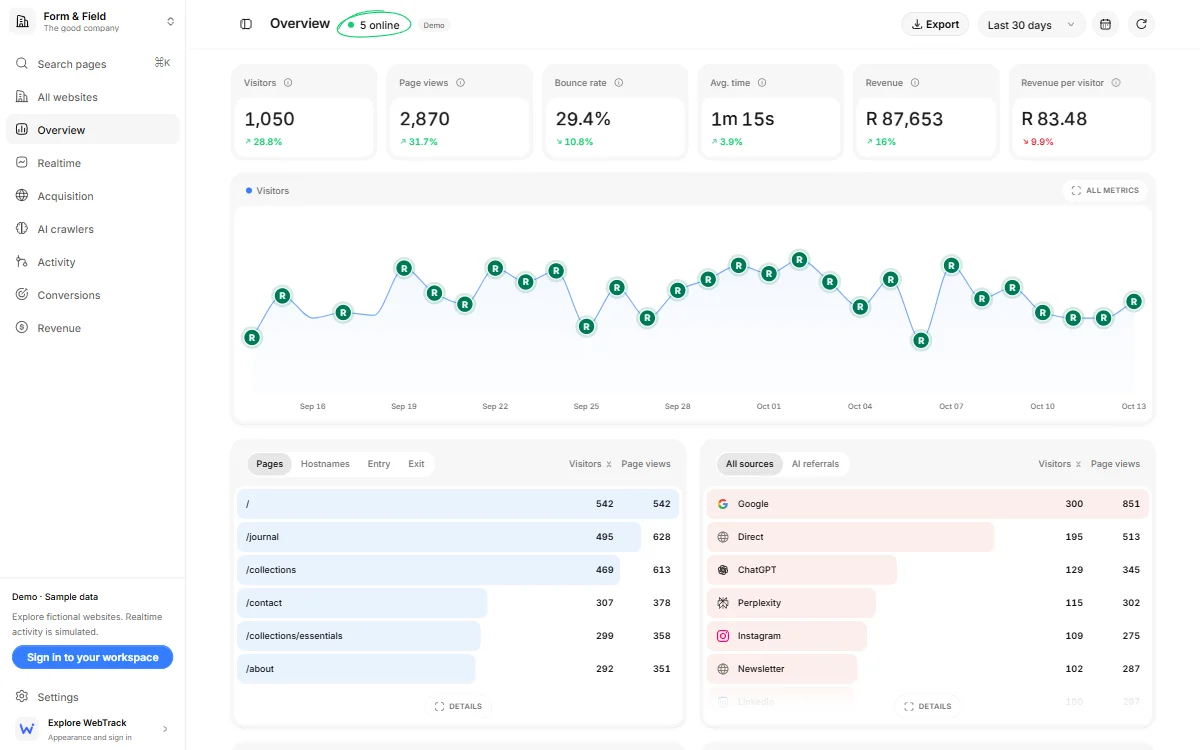Open the calendar date picker icon
Image resolution: width=1200 pixels, height=750 pixels.
(1105, 24)
